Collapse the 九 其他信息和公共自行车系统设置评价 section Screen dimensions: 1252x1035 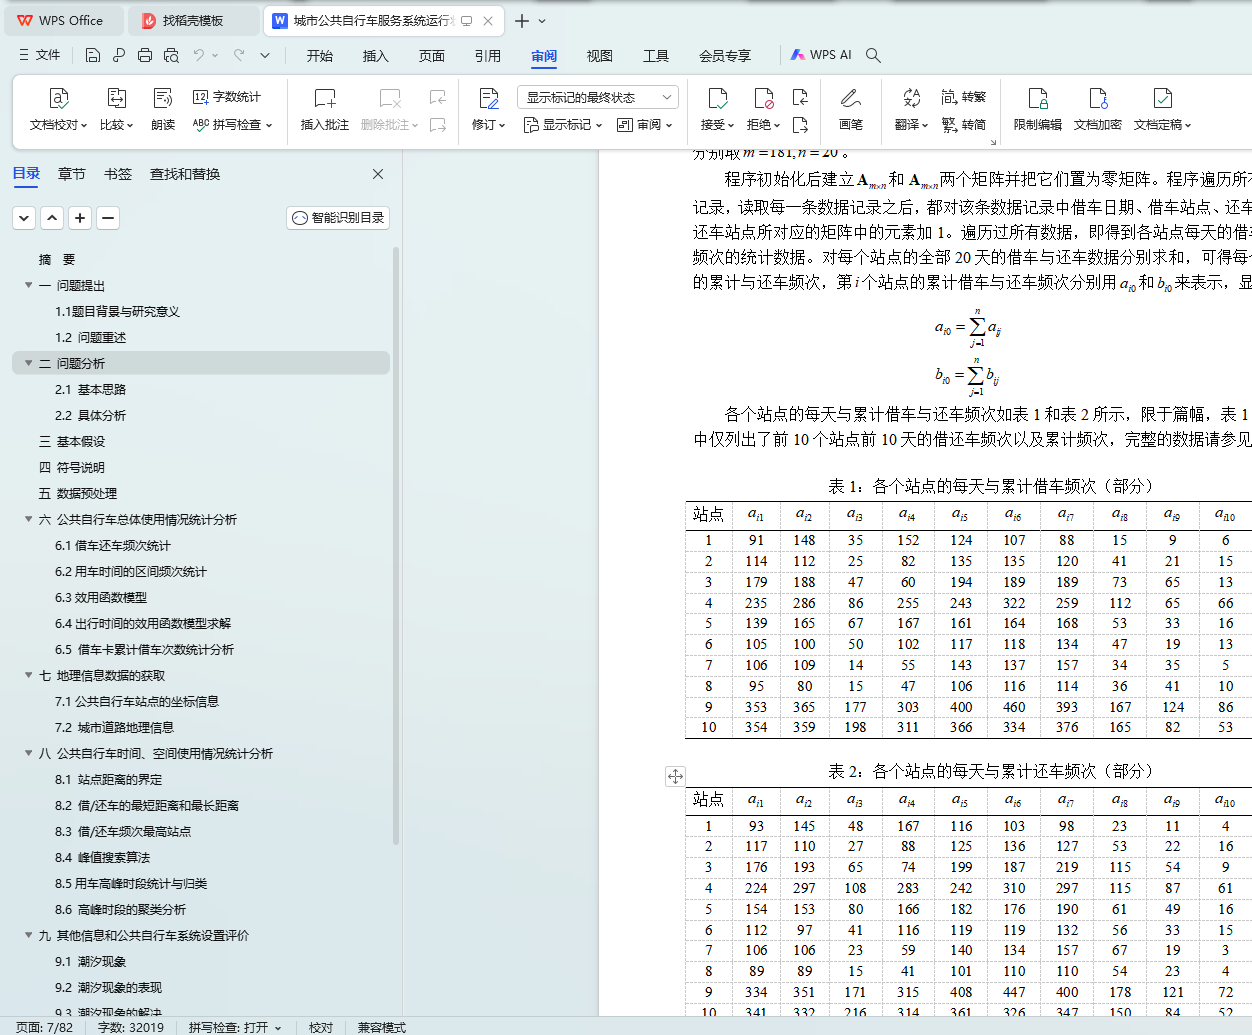tap(29, 935)
